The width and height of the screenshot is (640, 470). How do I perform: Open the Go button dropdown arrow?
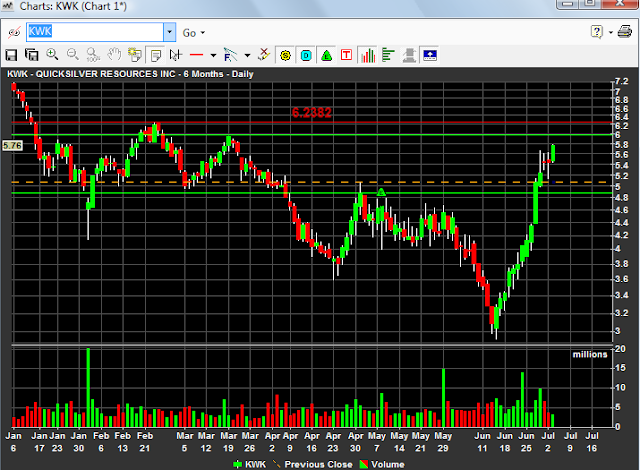point(203,33)
